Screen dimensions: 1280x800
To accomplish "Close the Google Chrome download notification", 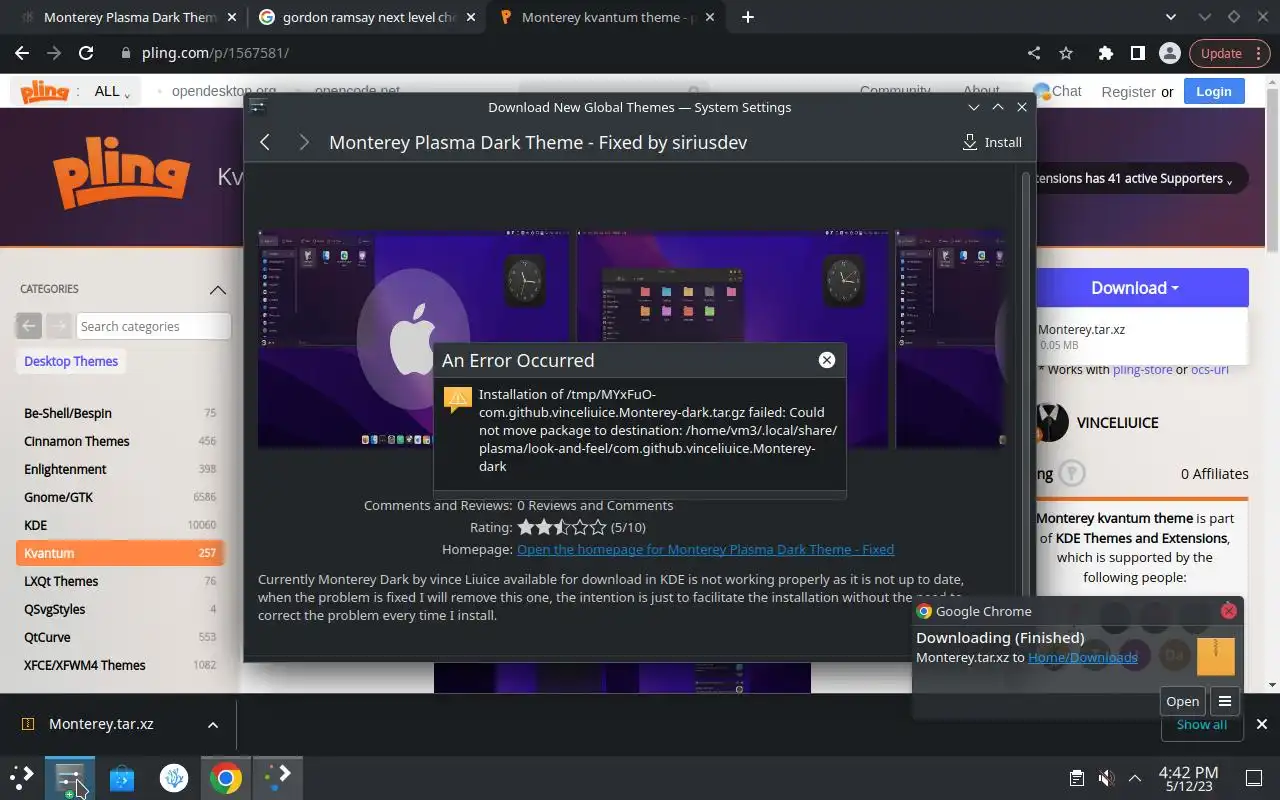I will [x=1229, y=611].
